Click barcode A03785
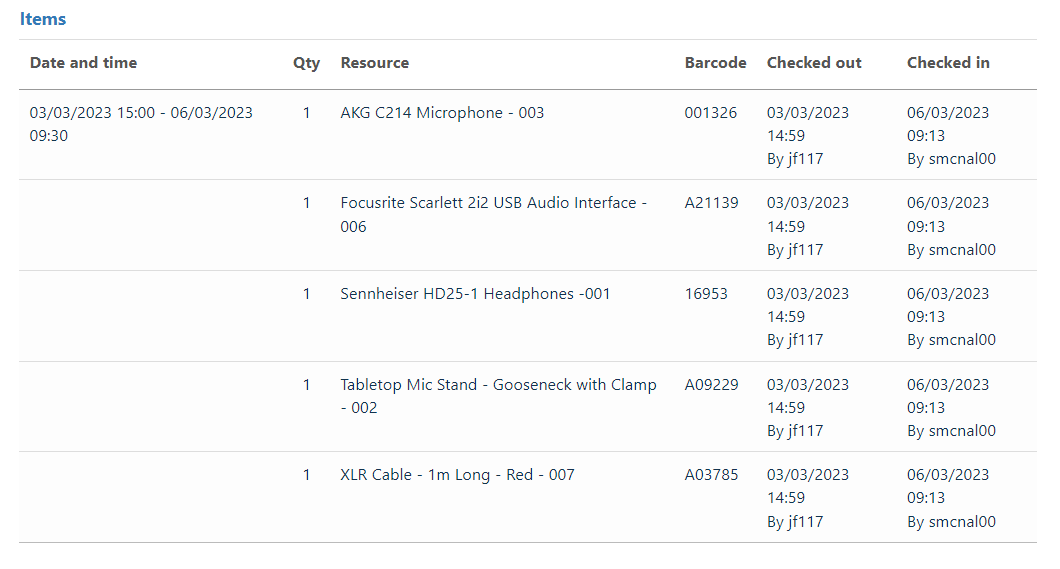 711,475
